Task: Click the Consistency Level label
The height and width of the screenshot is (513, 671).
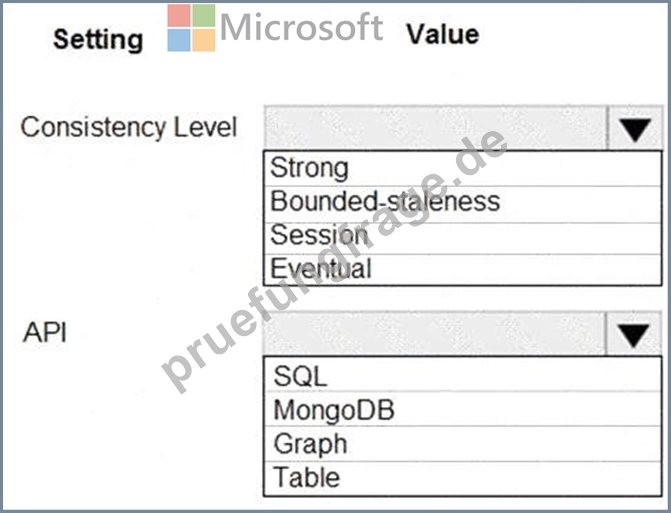Action: 129,127
